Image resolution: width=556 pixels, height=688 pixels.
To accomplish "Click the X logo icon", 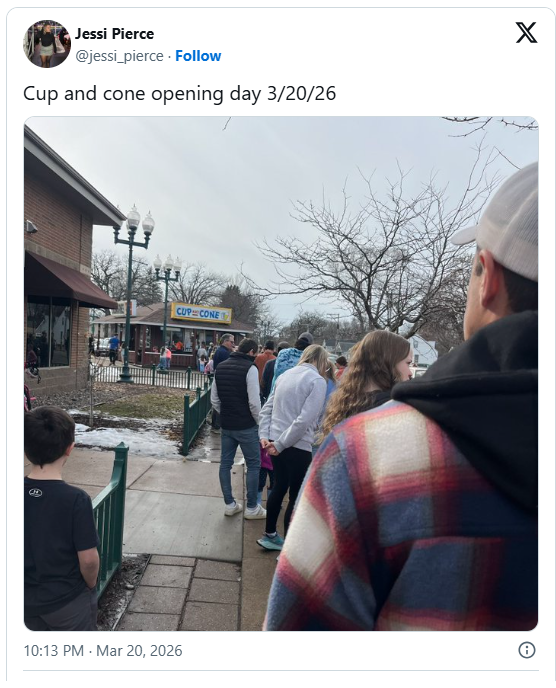I will click(526, 32).
